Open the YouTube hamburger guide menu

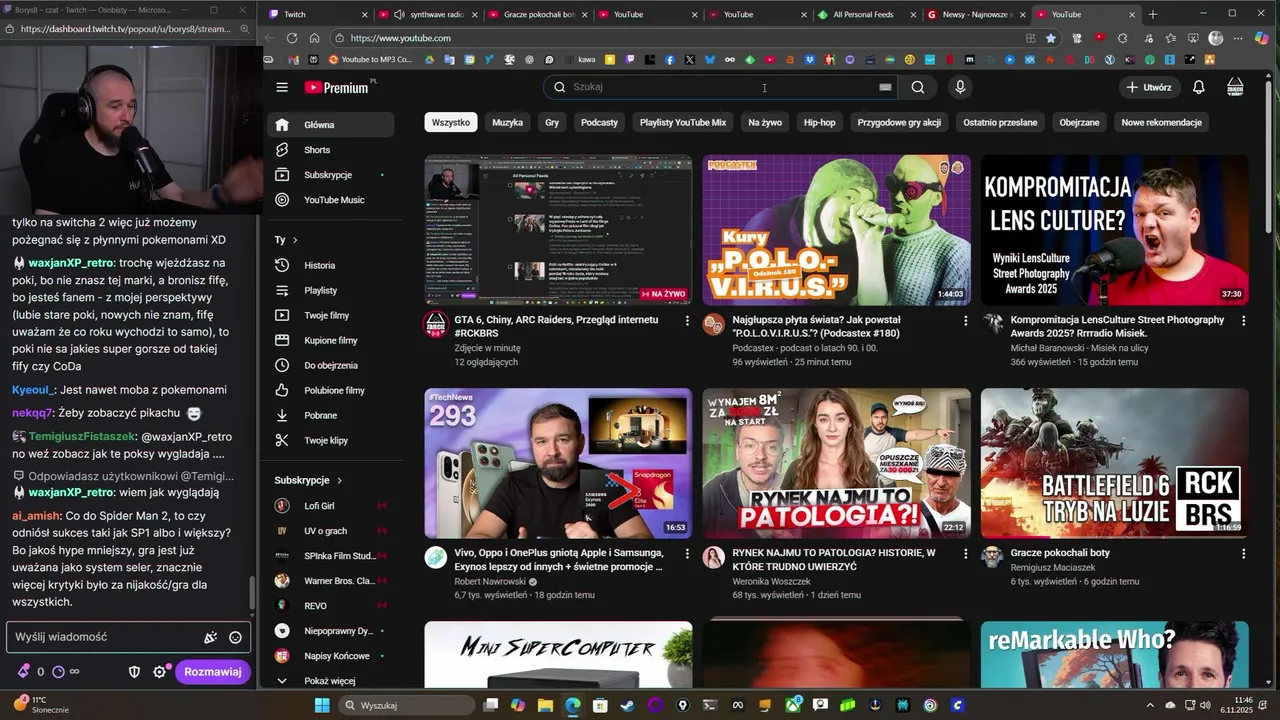(x=282, y=87)
